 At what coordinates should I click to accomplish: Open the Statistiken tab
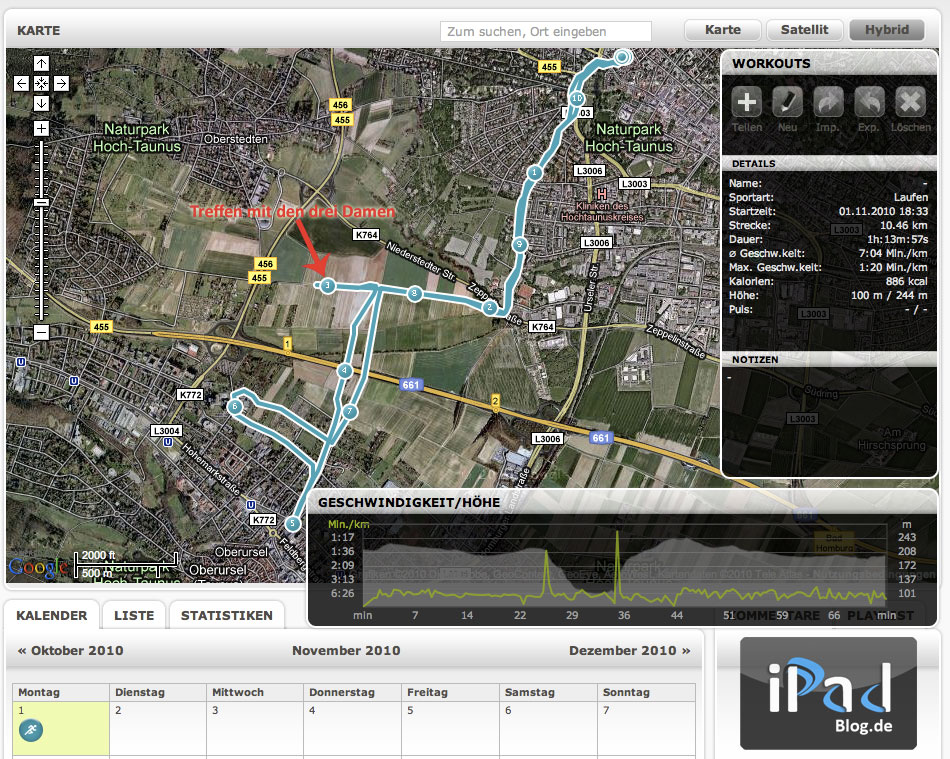point(226,615)
